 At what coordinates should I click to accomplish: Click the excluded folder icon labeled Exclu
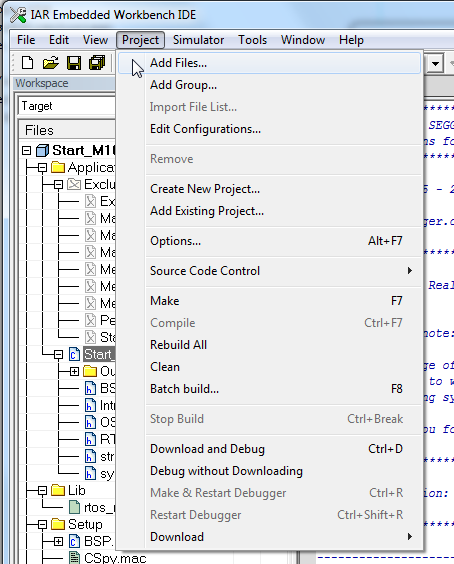(x=74, y=184)
